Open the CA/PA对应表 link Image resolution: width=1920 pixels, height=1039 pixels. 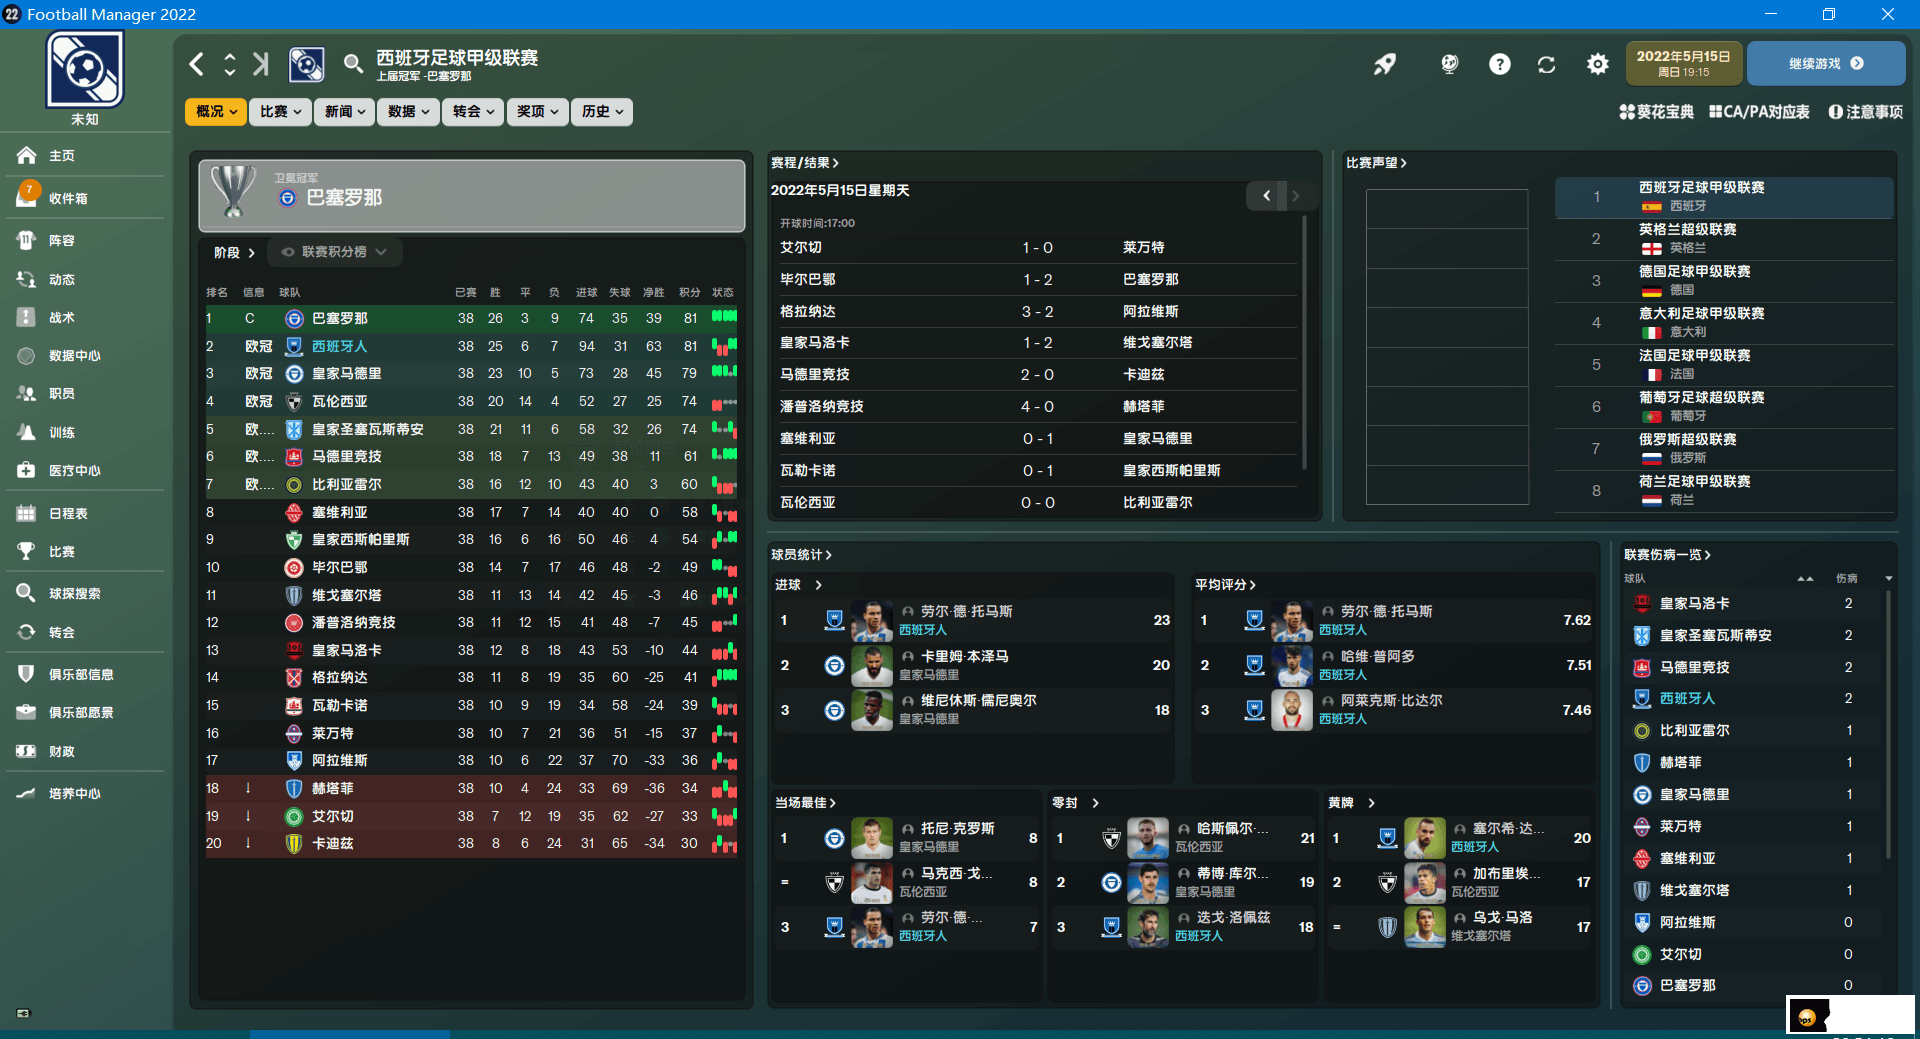coord(1759,112)
